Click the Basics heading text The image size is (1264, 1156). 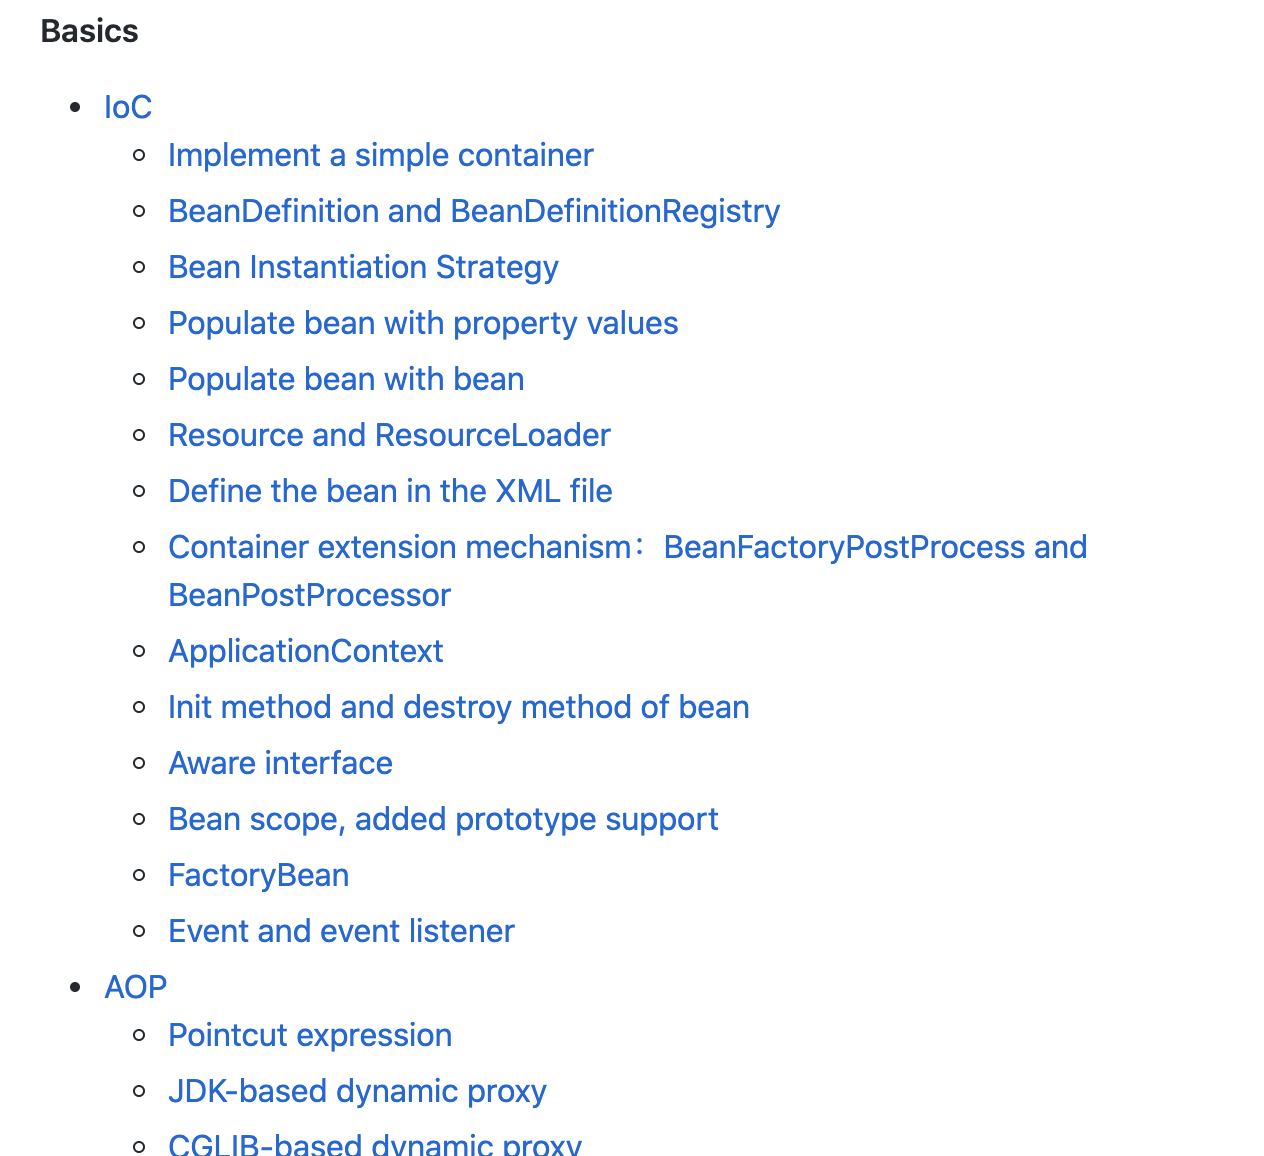[x=90, y=31]
